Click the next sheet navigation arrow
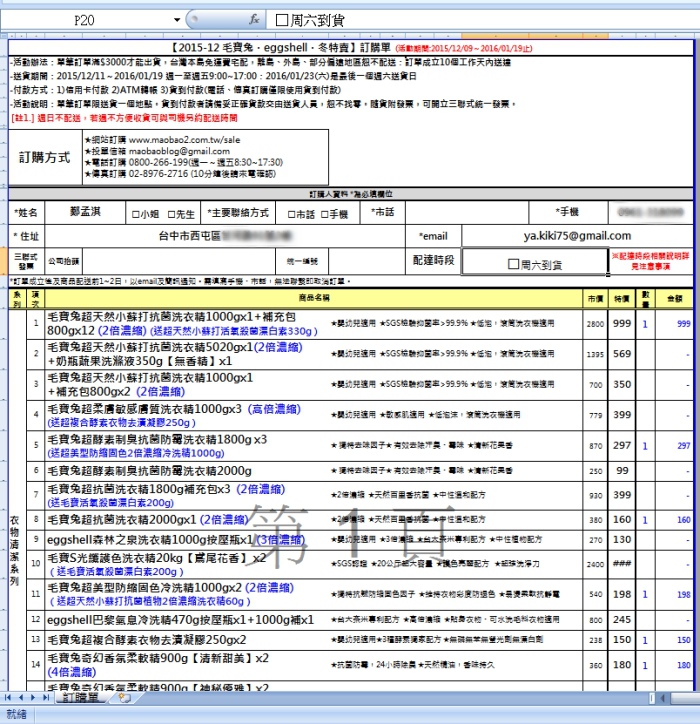 click(x=32, y=697)
